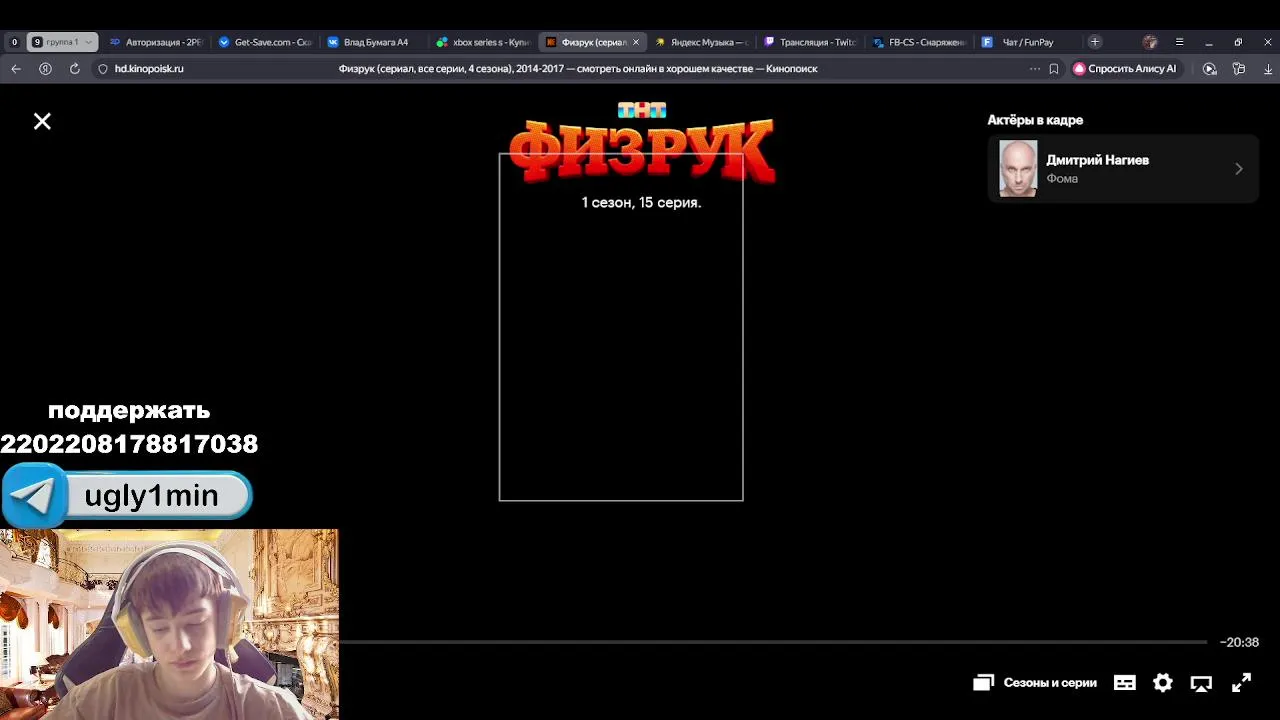Open the browser profile avatar
Screen dimensions: 1280x720
point(1150,42)
